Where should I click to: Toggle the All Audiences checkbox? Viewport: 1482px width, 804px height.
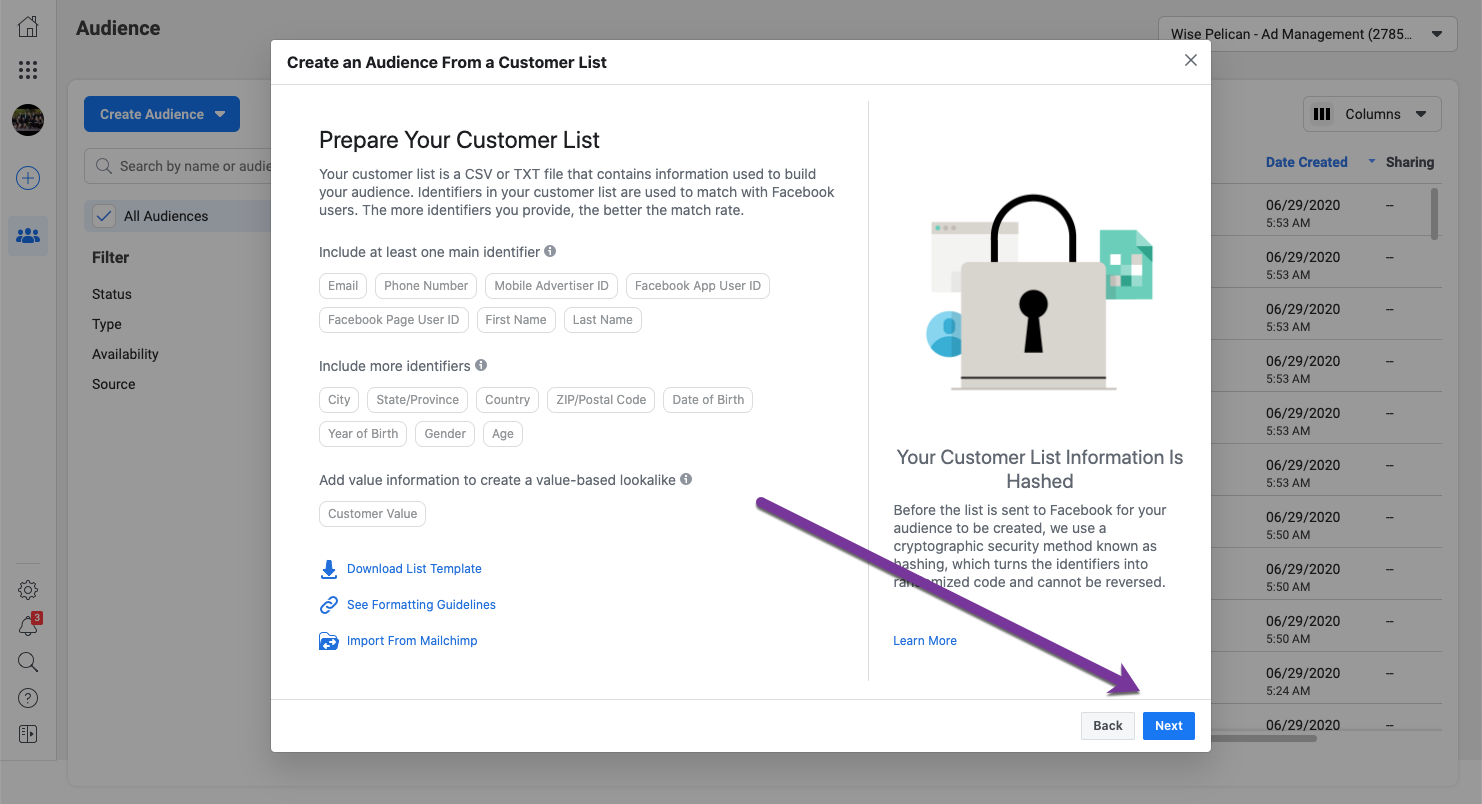(103, 216)
